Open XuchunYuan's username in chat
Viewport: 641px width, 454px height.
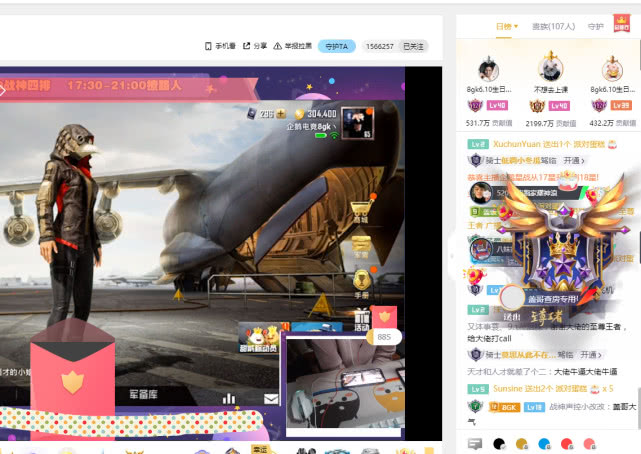(516, 144)
